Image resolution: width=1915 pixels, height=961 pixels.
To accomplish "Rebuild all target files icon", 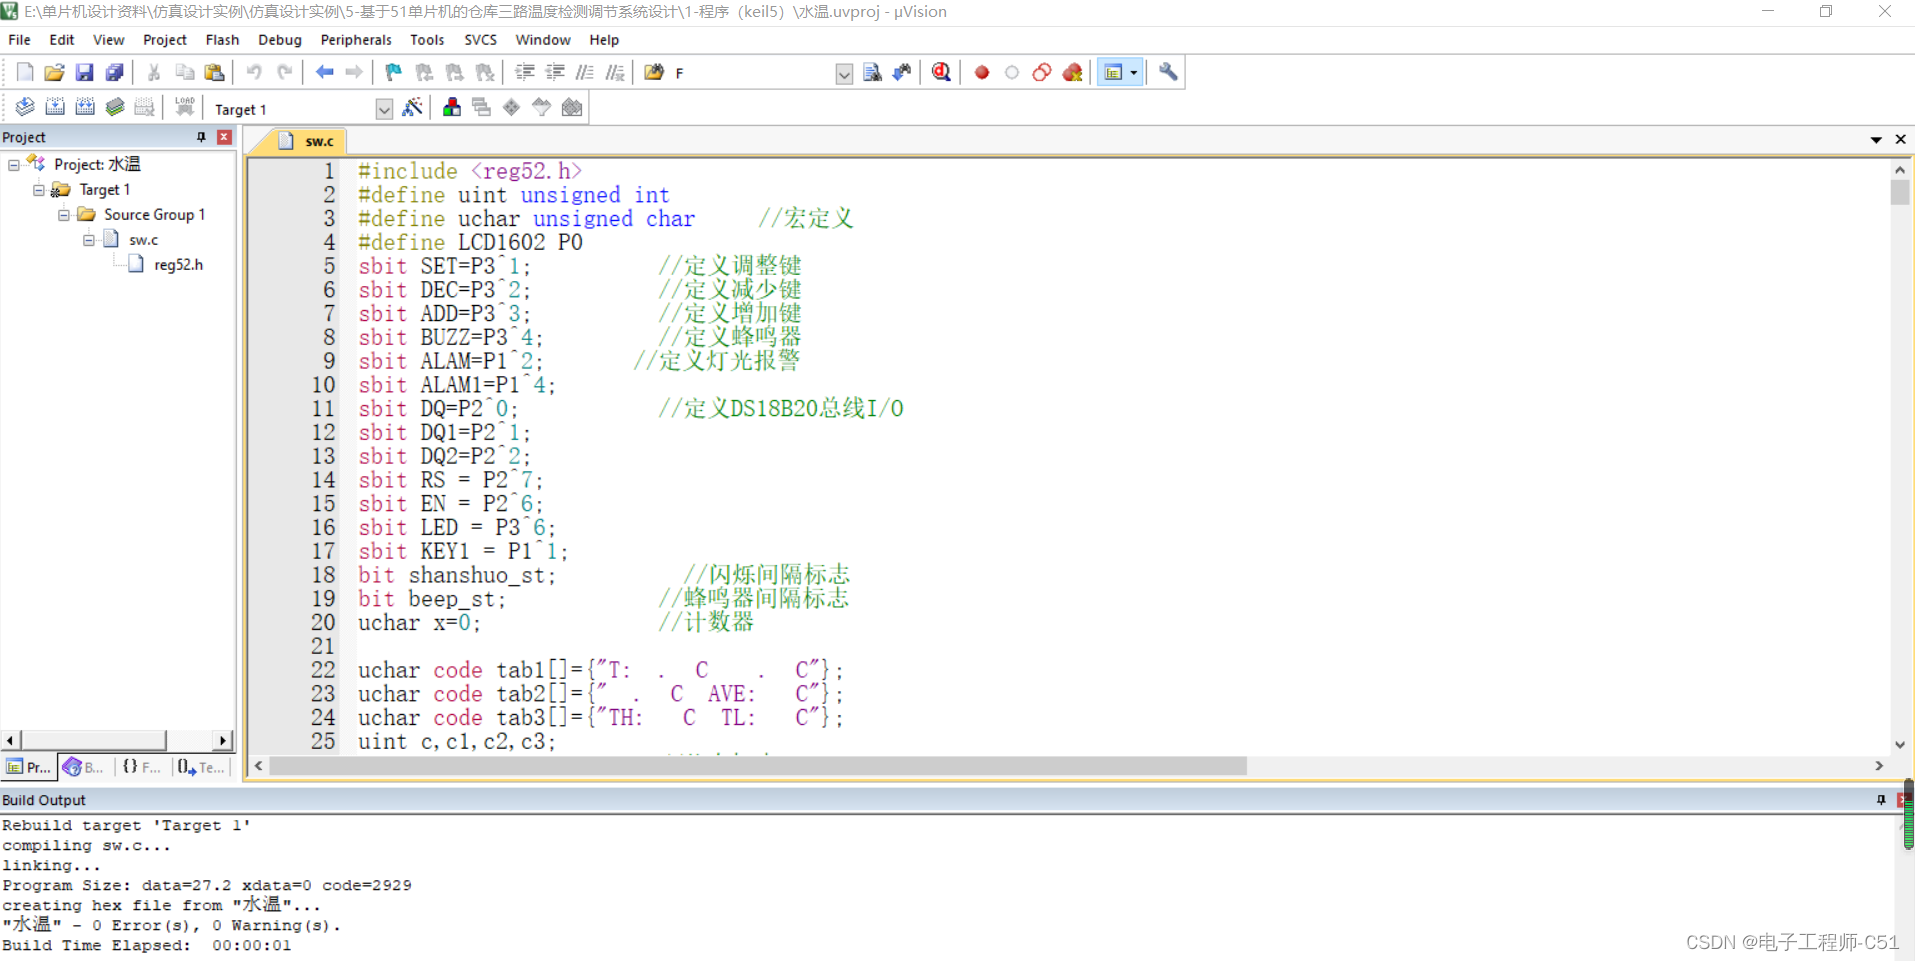I will click(85, 107).
